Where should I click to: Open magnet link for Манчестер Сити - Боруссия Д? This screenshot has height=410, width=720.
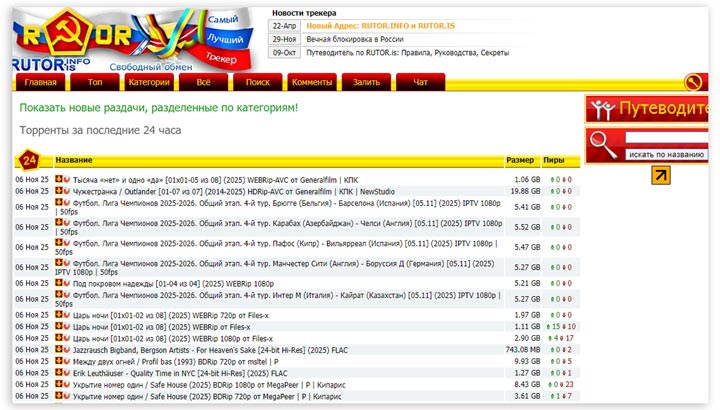point(67,263)
